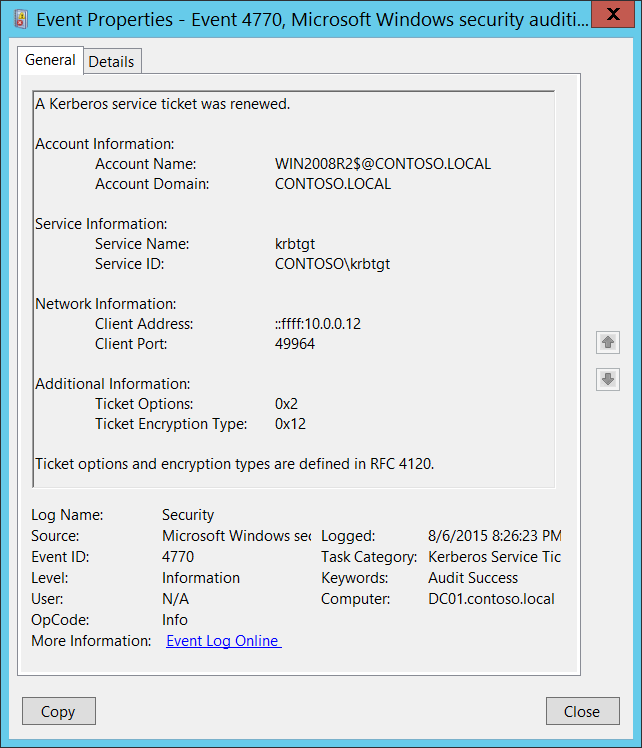Click the Keywords value Audit Success
Viewport: 642px width, 748px height.
[473, 578]
